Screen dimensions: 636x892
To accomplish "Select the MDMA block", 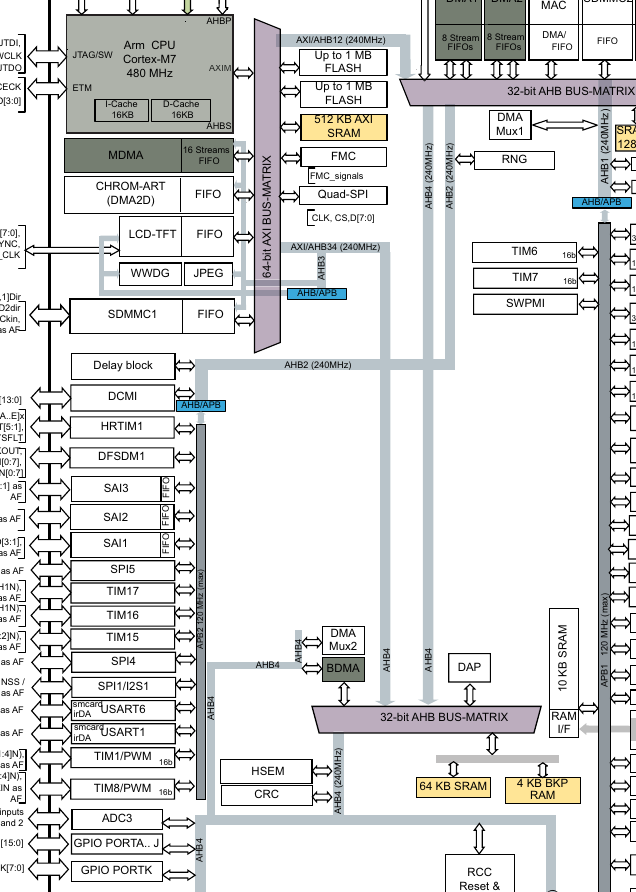I will point(123,155).
